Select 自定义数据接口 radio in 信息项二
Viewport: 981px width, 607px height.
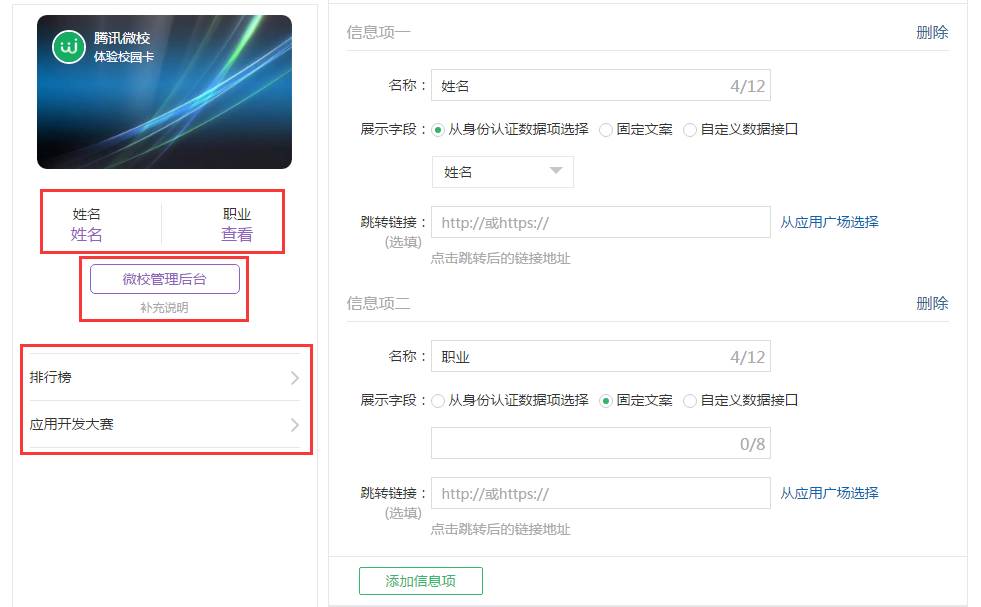(x=689, y=400)
